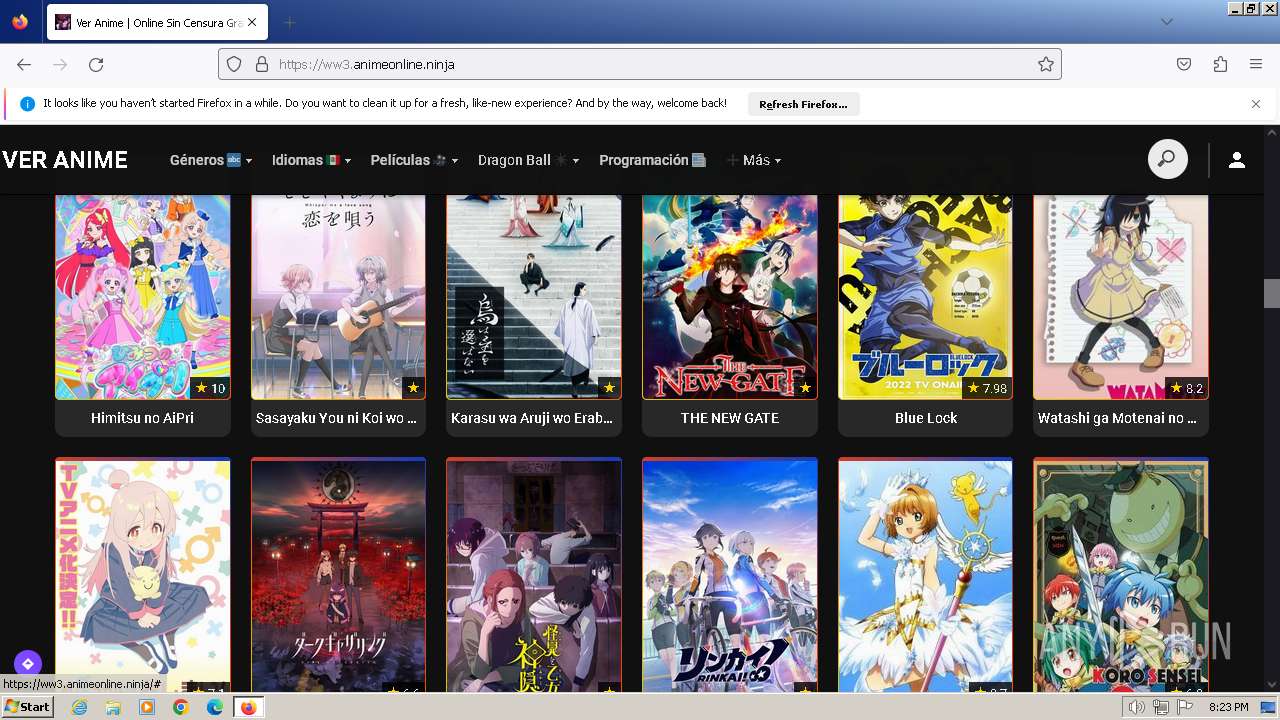Expand the Películas dropdown menu
1280x720 pixels.
(414, 160)
